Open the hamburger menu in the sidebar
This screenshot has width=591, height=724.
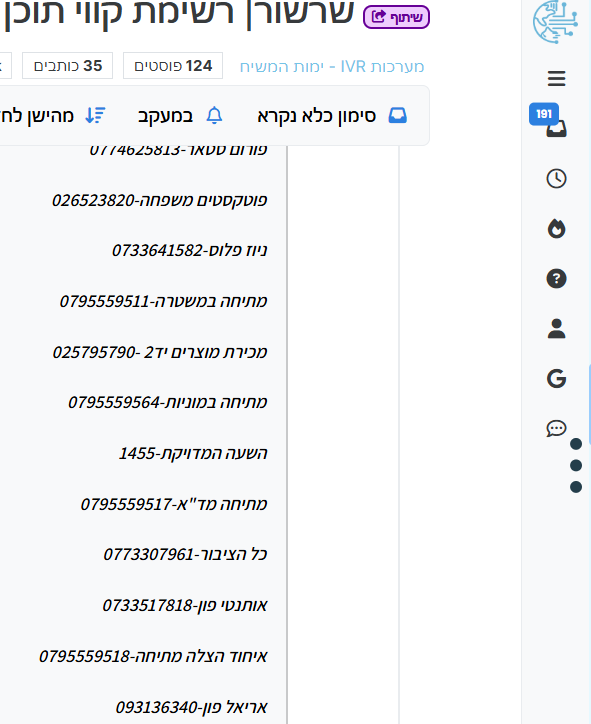coord(556,78)
